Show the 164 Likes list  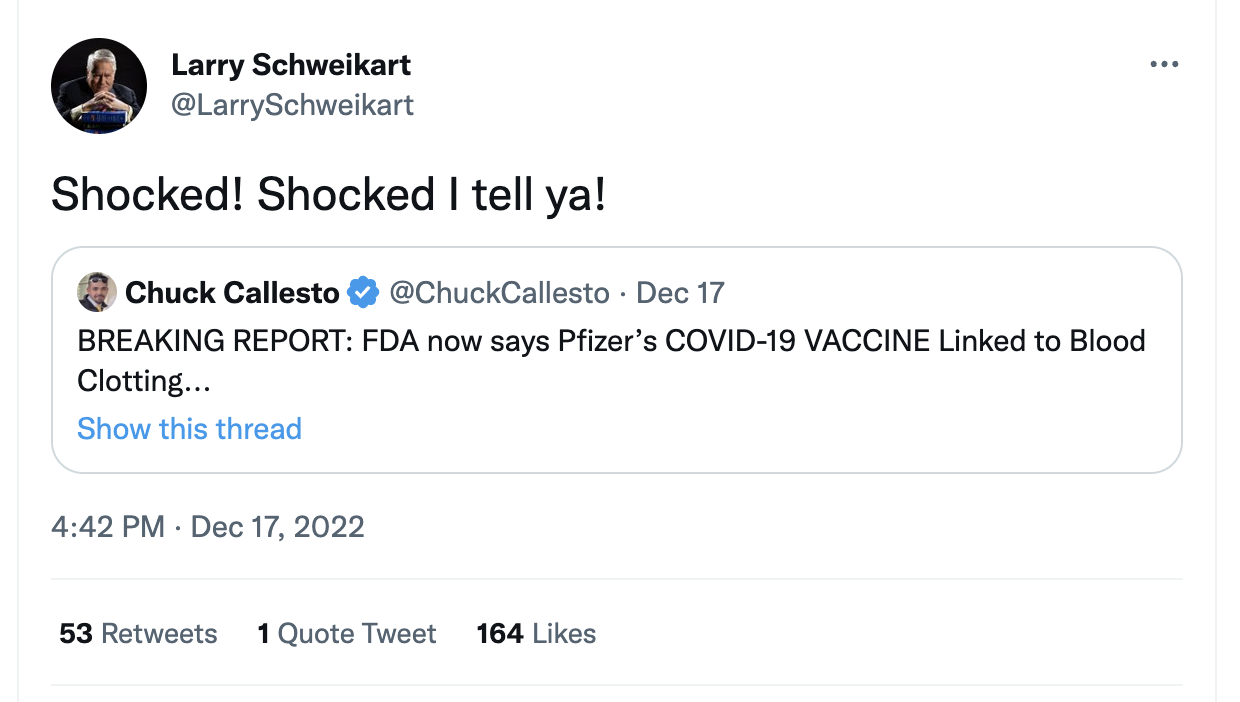(x=536, y=634)
